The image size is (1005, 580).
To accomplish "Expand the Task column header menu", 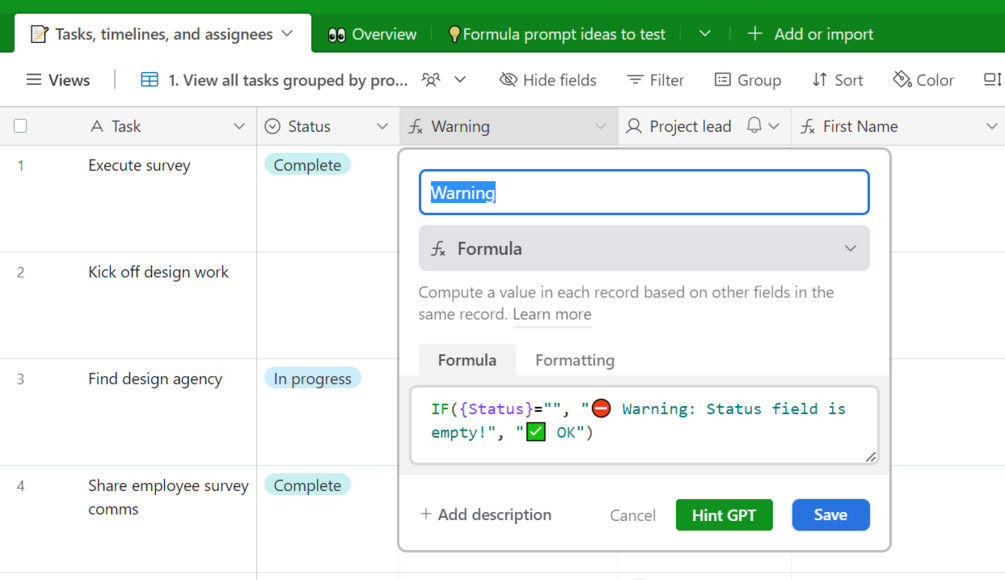I will pyautogui.click(x=239, y=126).
